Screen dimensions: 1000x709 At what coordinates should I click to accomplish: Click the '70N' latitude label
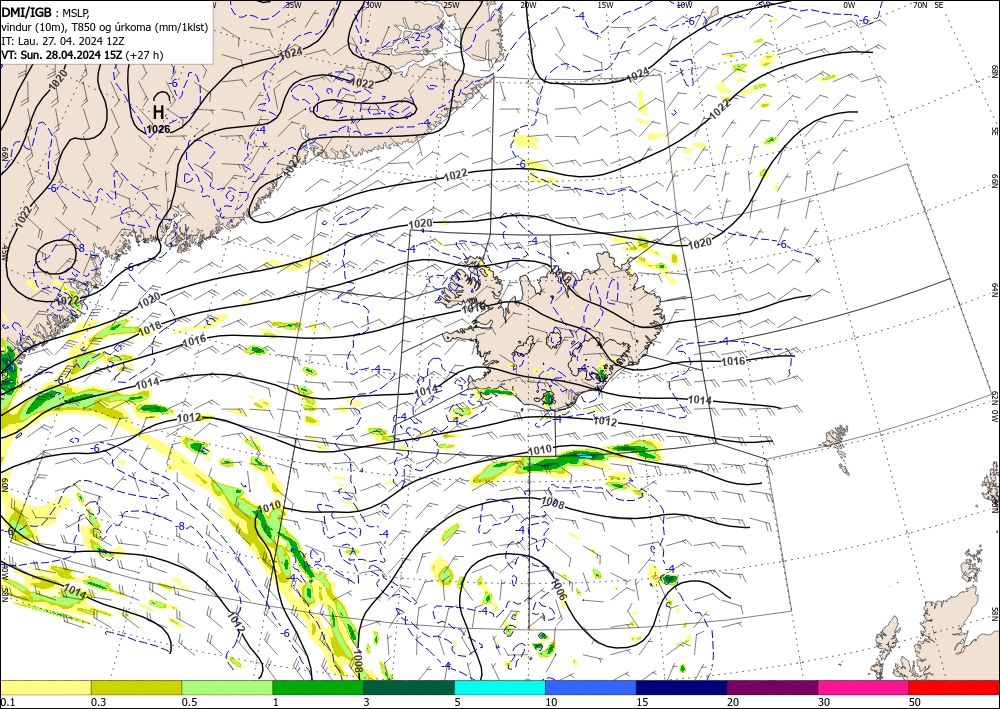920,5
